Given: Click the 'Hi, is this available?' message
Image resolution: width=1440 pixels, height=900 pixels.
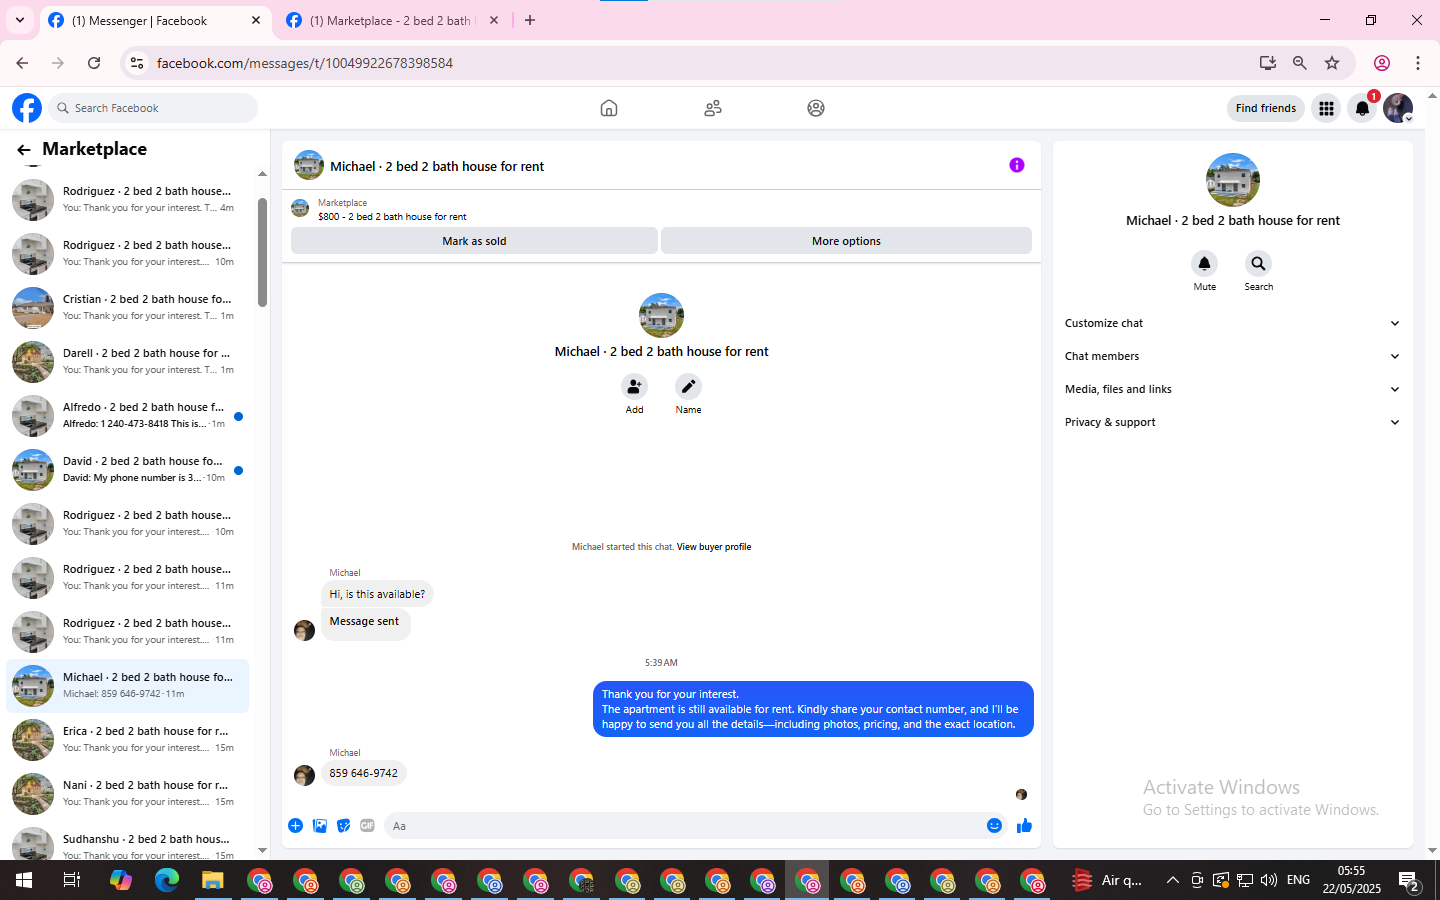Looking at the screenshot, I should [377, 594].
